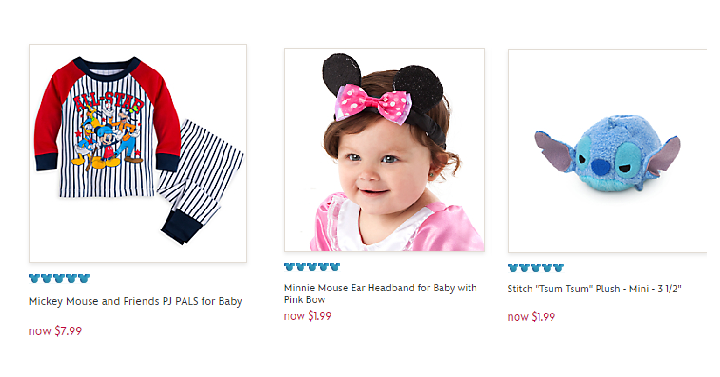
Task: Open the Minnie Mouse Ear Headband for Baby link
Action: click(x=380, y=293)
